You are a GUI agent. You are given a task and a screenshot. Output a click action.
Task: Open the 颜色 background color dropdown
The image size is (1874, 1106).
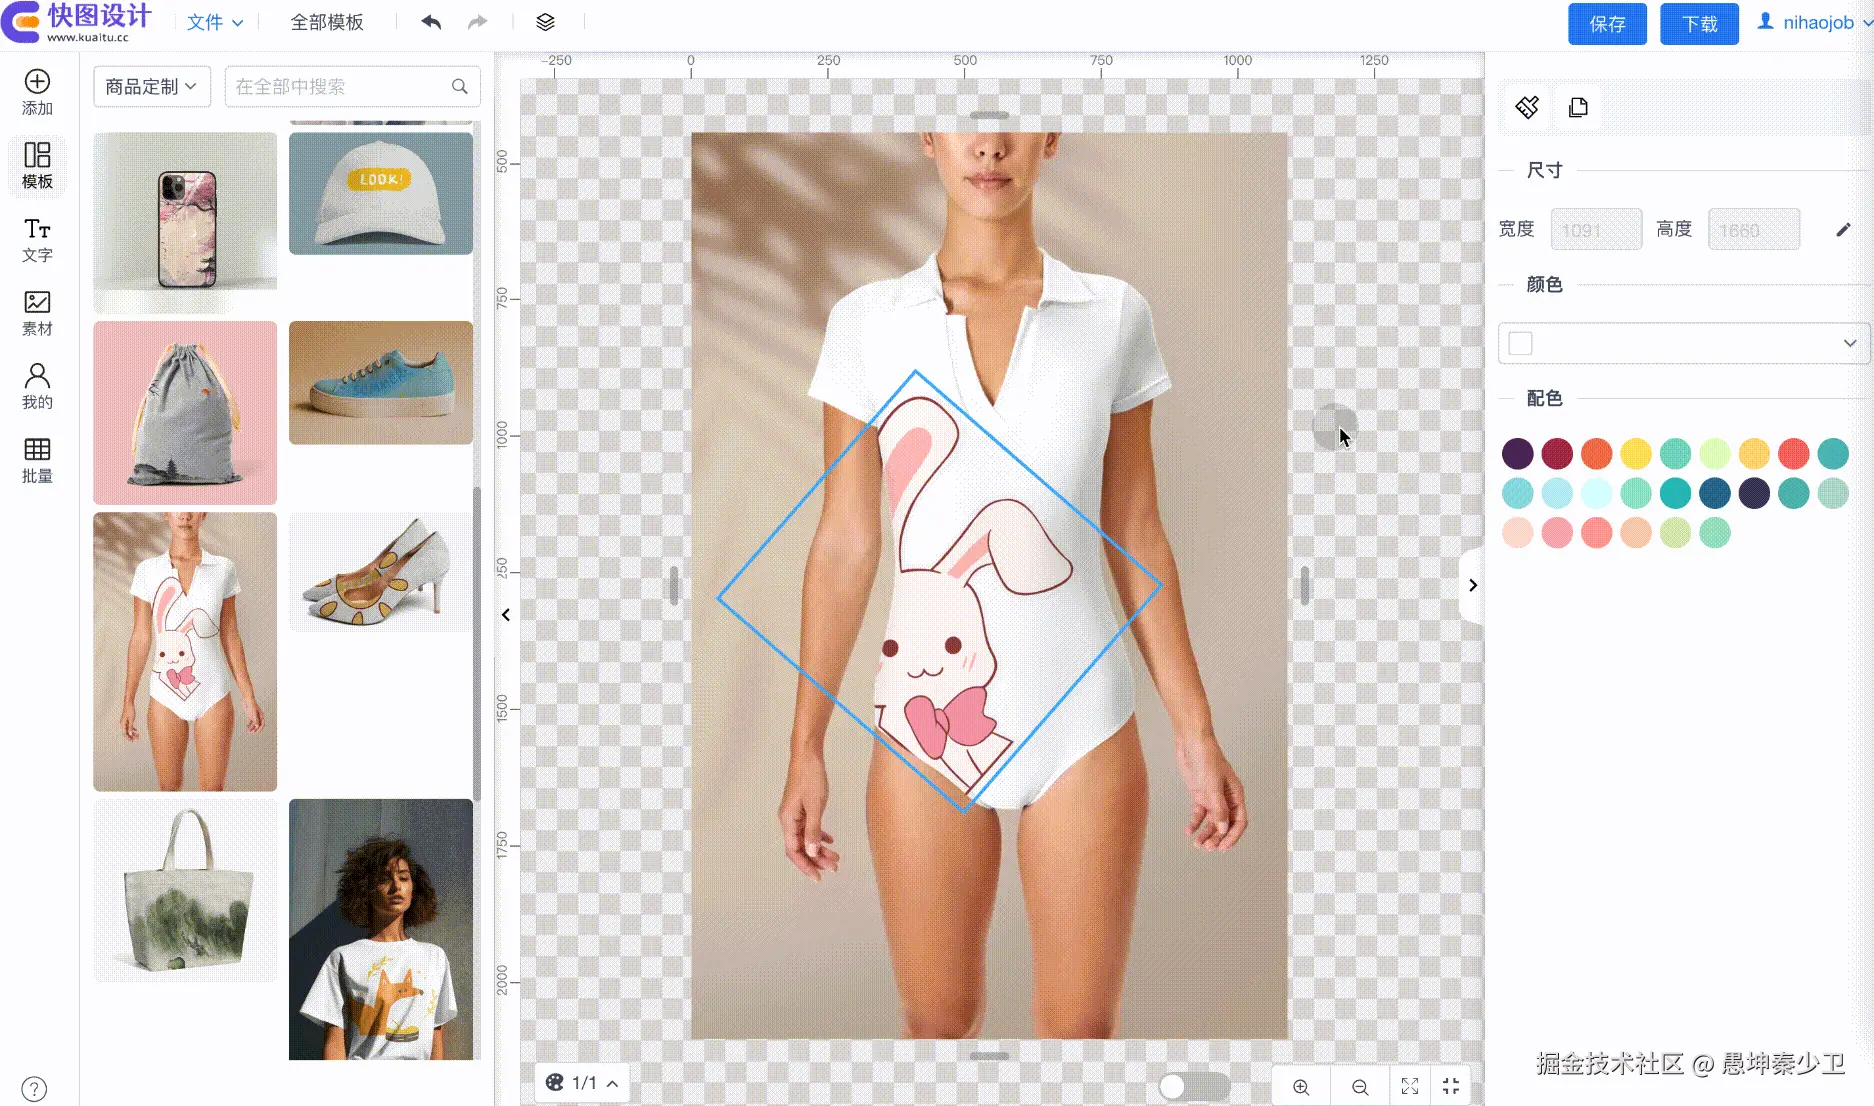[1684, 343]
